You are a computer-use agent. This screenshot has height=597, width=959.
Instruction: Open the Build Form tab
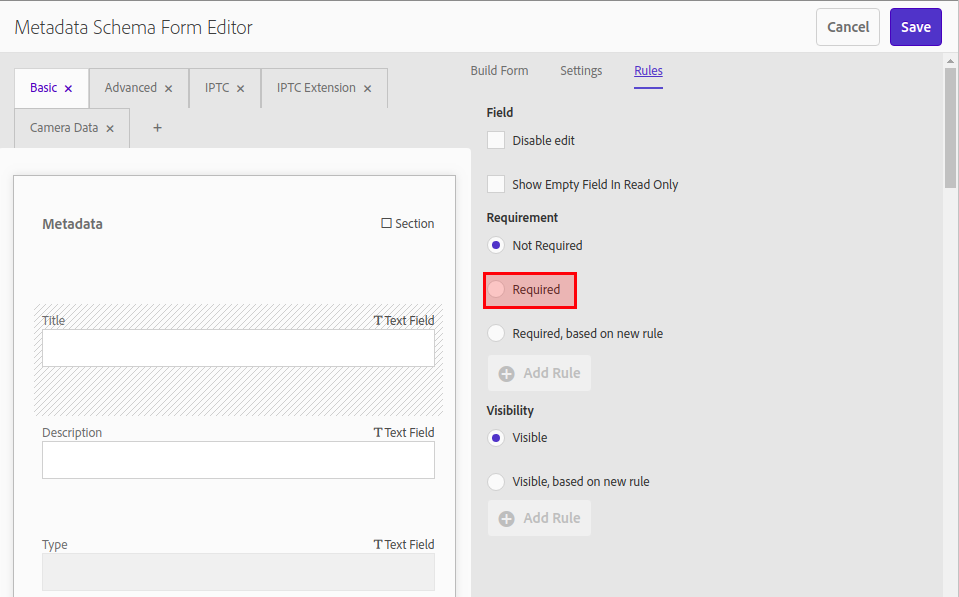point(499,70)
